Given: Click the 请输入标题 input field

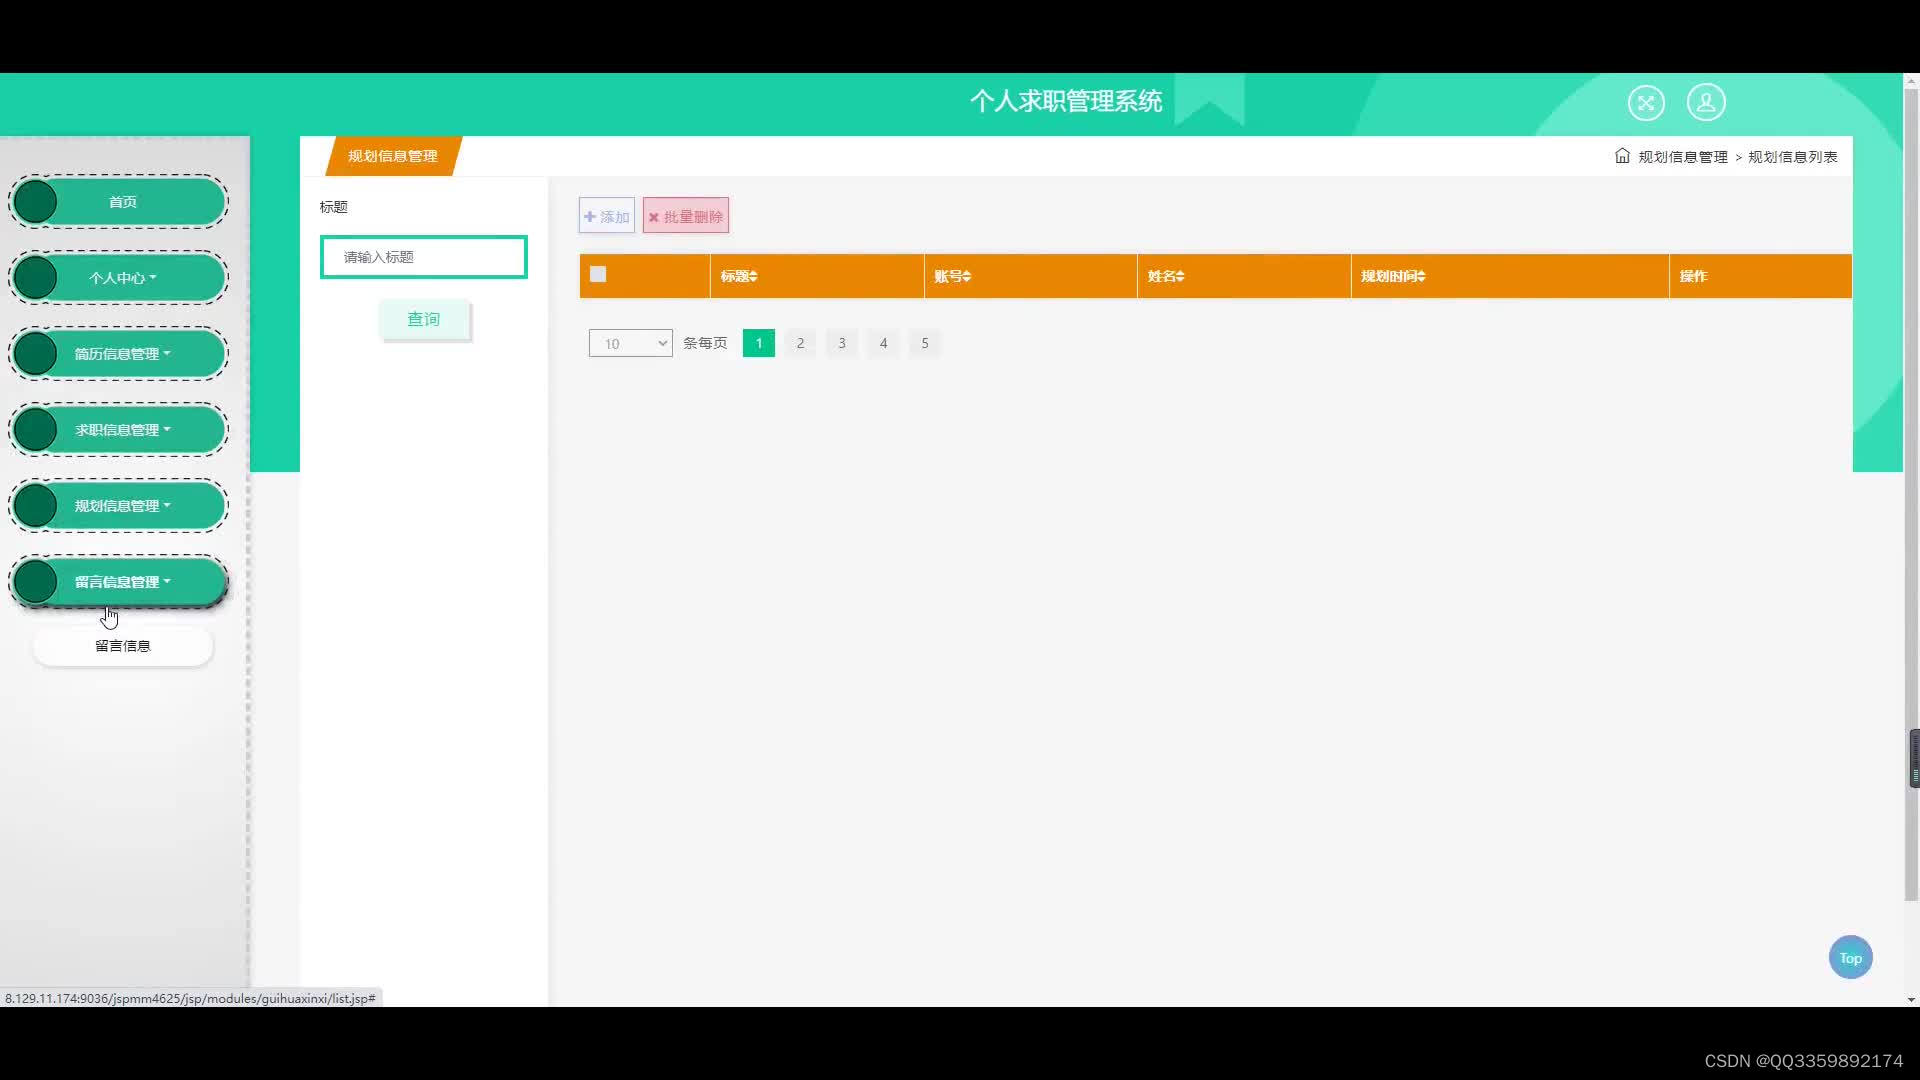Looking at the screenshot, I should 424,257.
